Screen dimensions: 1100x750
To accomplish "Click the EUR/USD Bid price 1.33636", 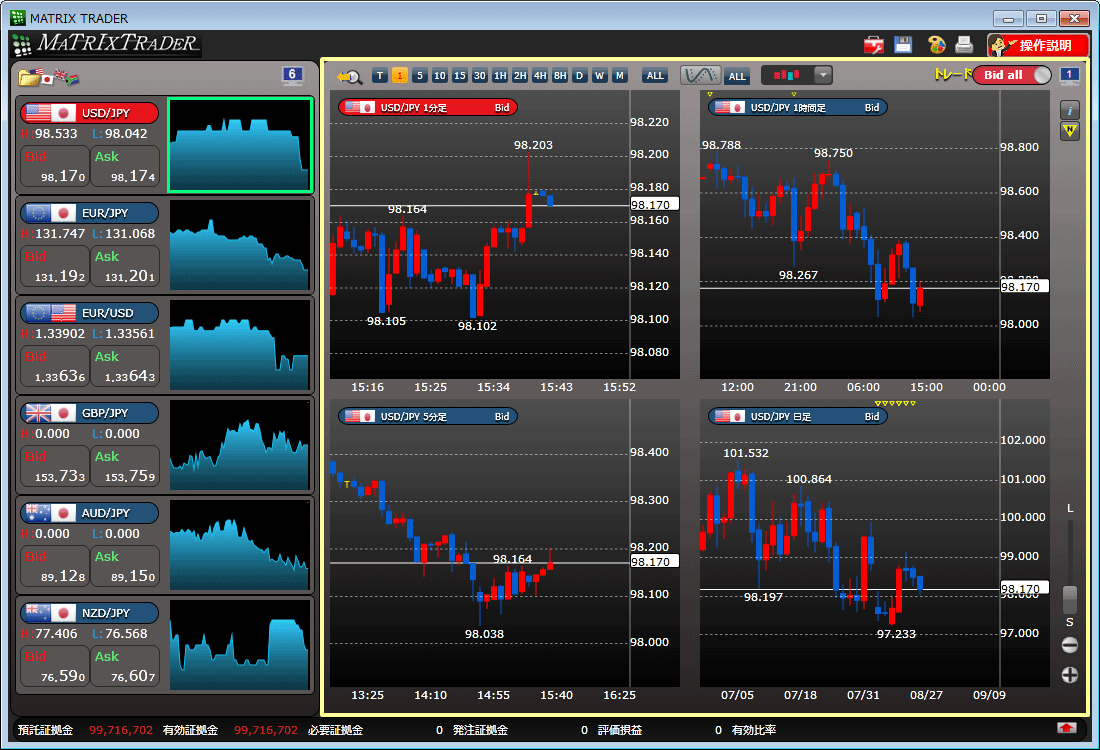I will [x=55, y=367].
